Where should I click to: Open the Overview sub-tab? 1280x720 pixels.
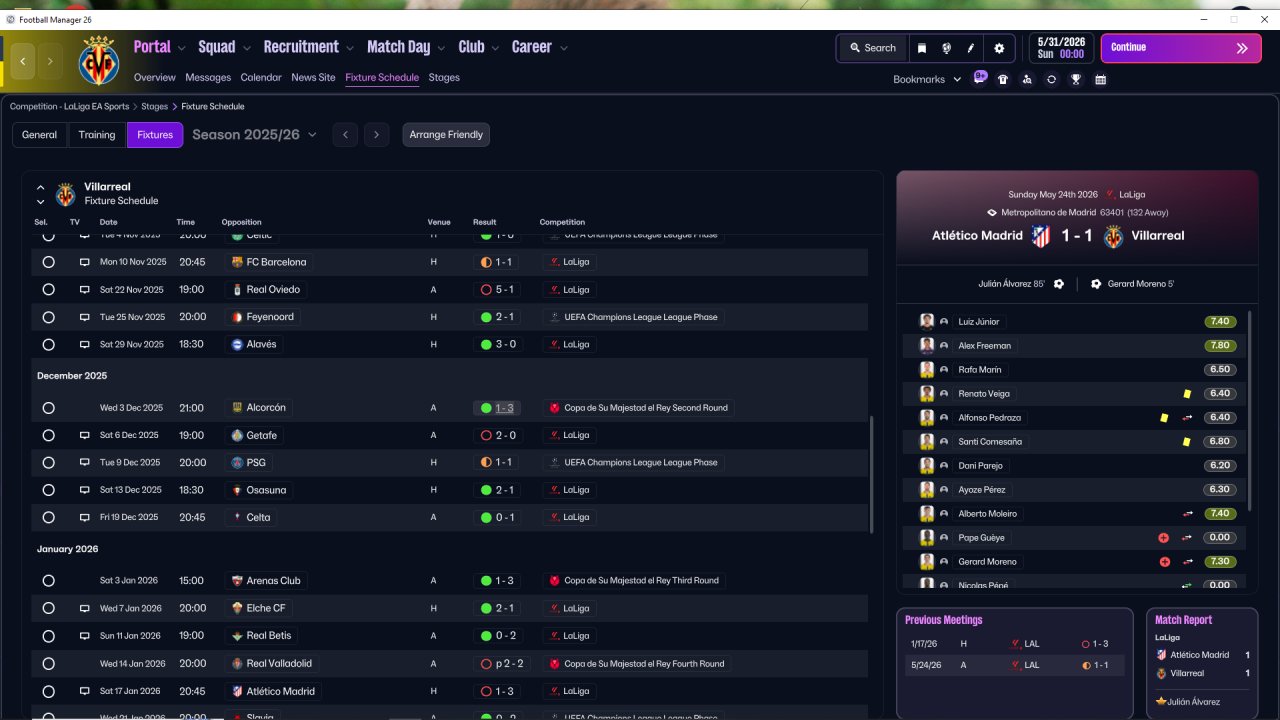(155, 77)
